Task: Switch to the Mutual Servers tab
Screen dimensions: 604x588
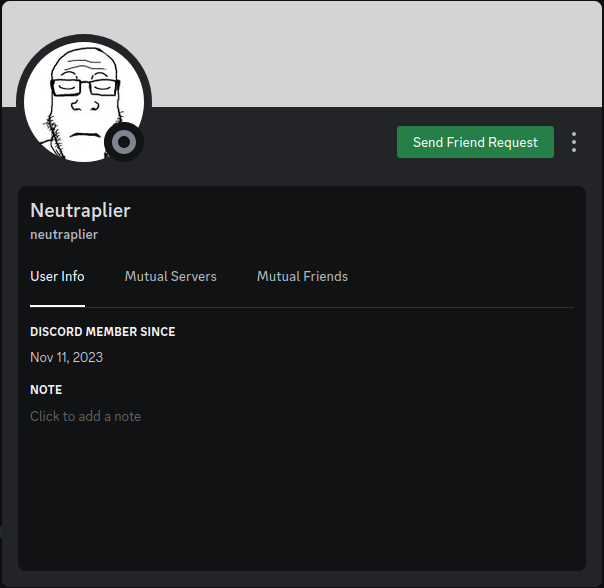Action: click(171, 276)
